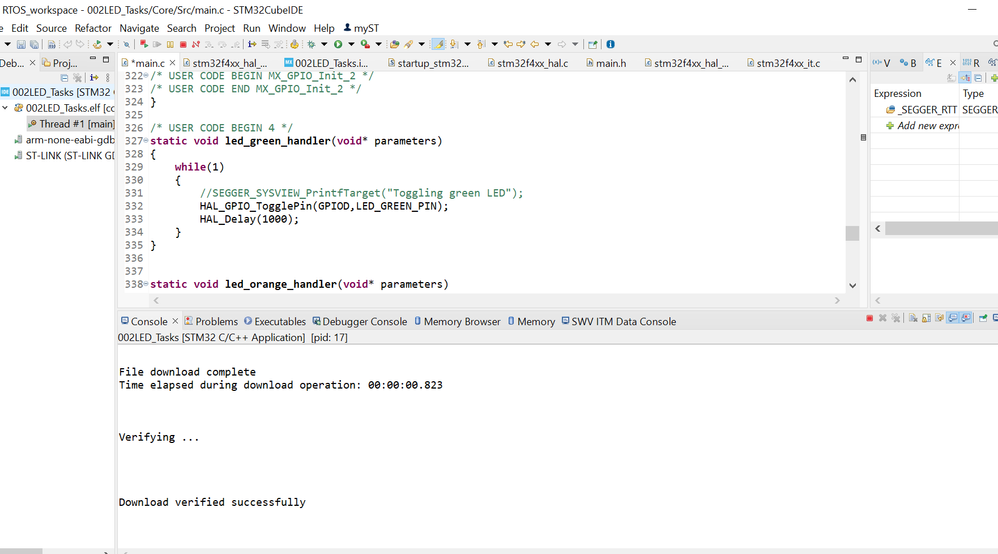Open the Next Annotation dropdown arrow

(468, 45)
